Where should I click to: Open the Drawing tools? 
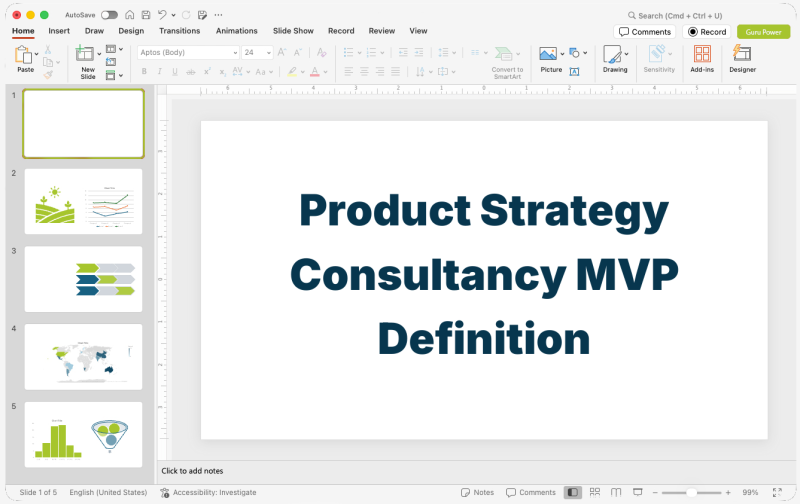click(x=615, y=59)
